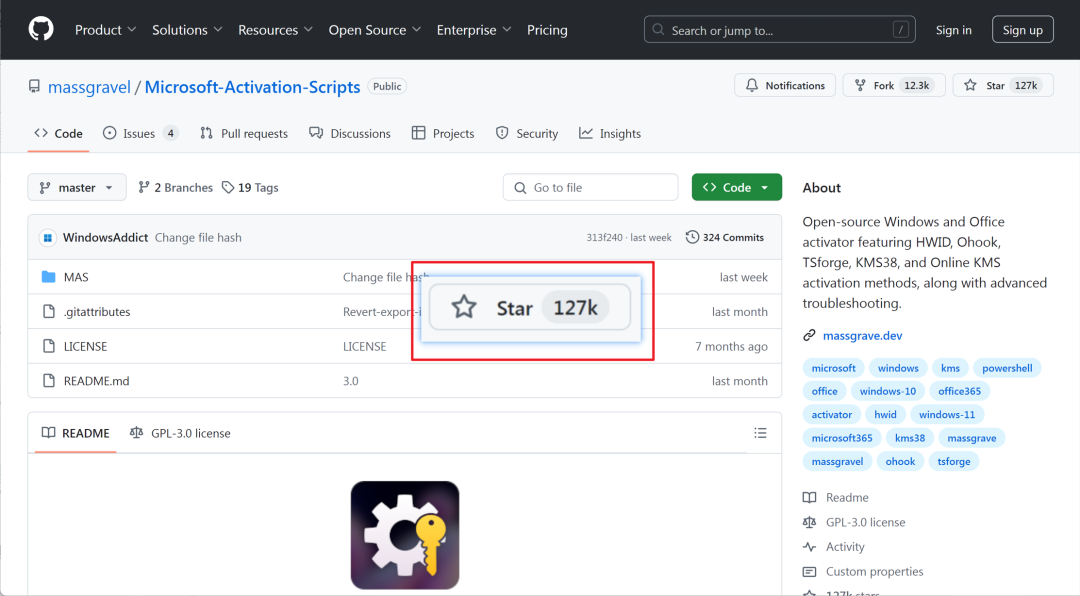
Task: View the 324 Commits history
Action: 725,238
